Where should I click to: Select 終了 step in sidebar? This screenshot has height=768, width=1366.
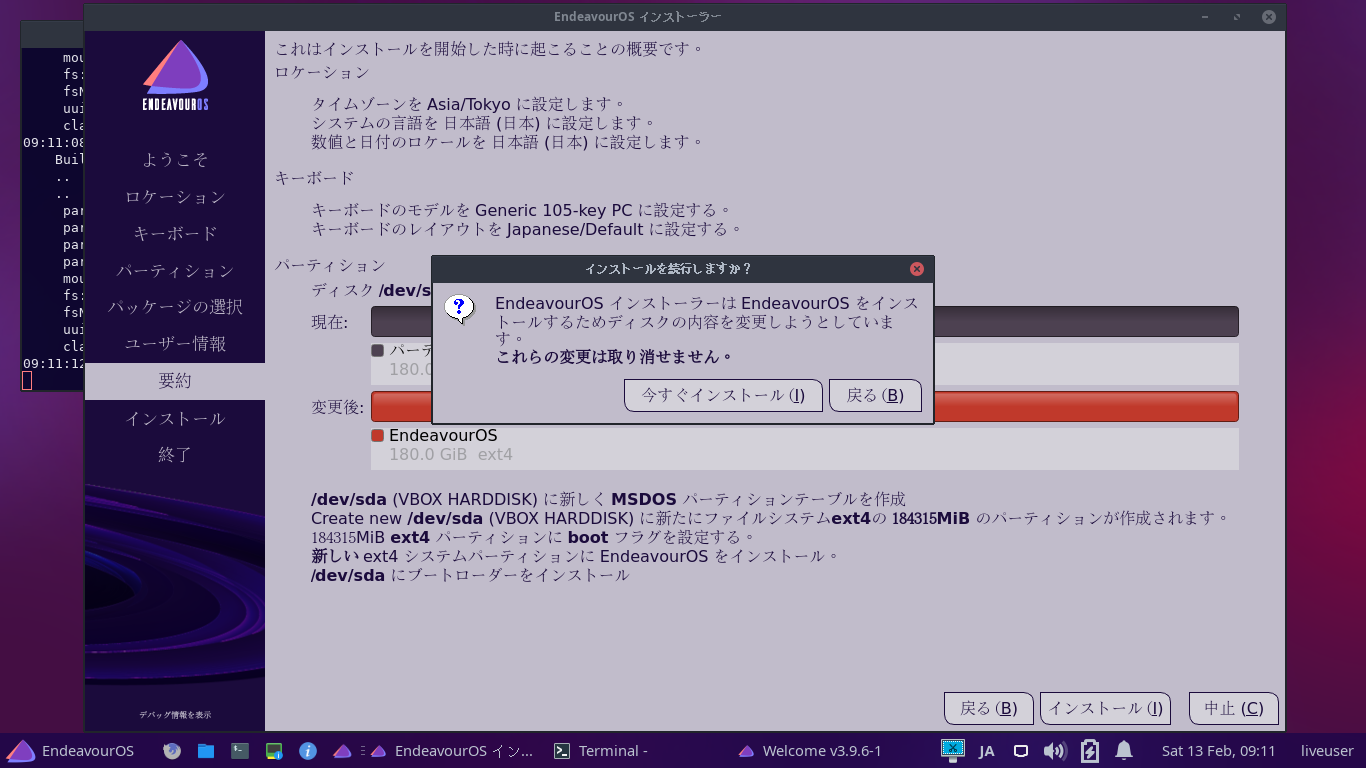(175, 454)
